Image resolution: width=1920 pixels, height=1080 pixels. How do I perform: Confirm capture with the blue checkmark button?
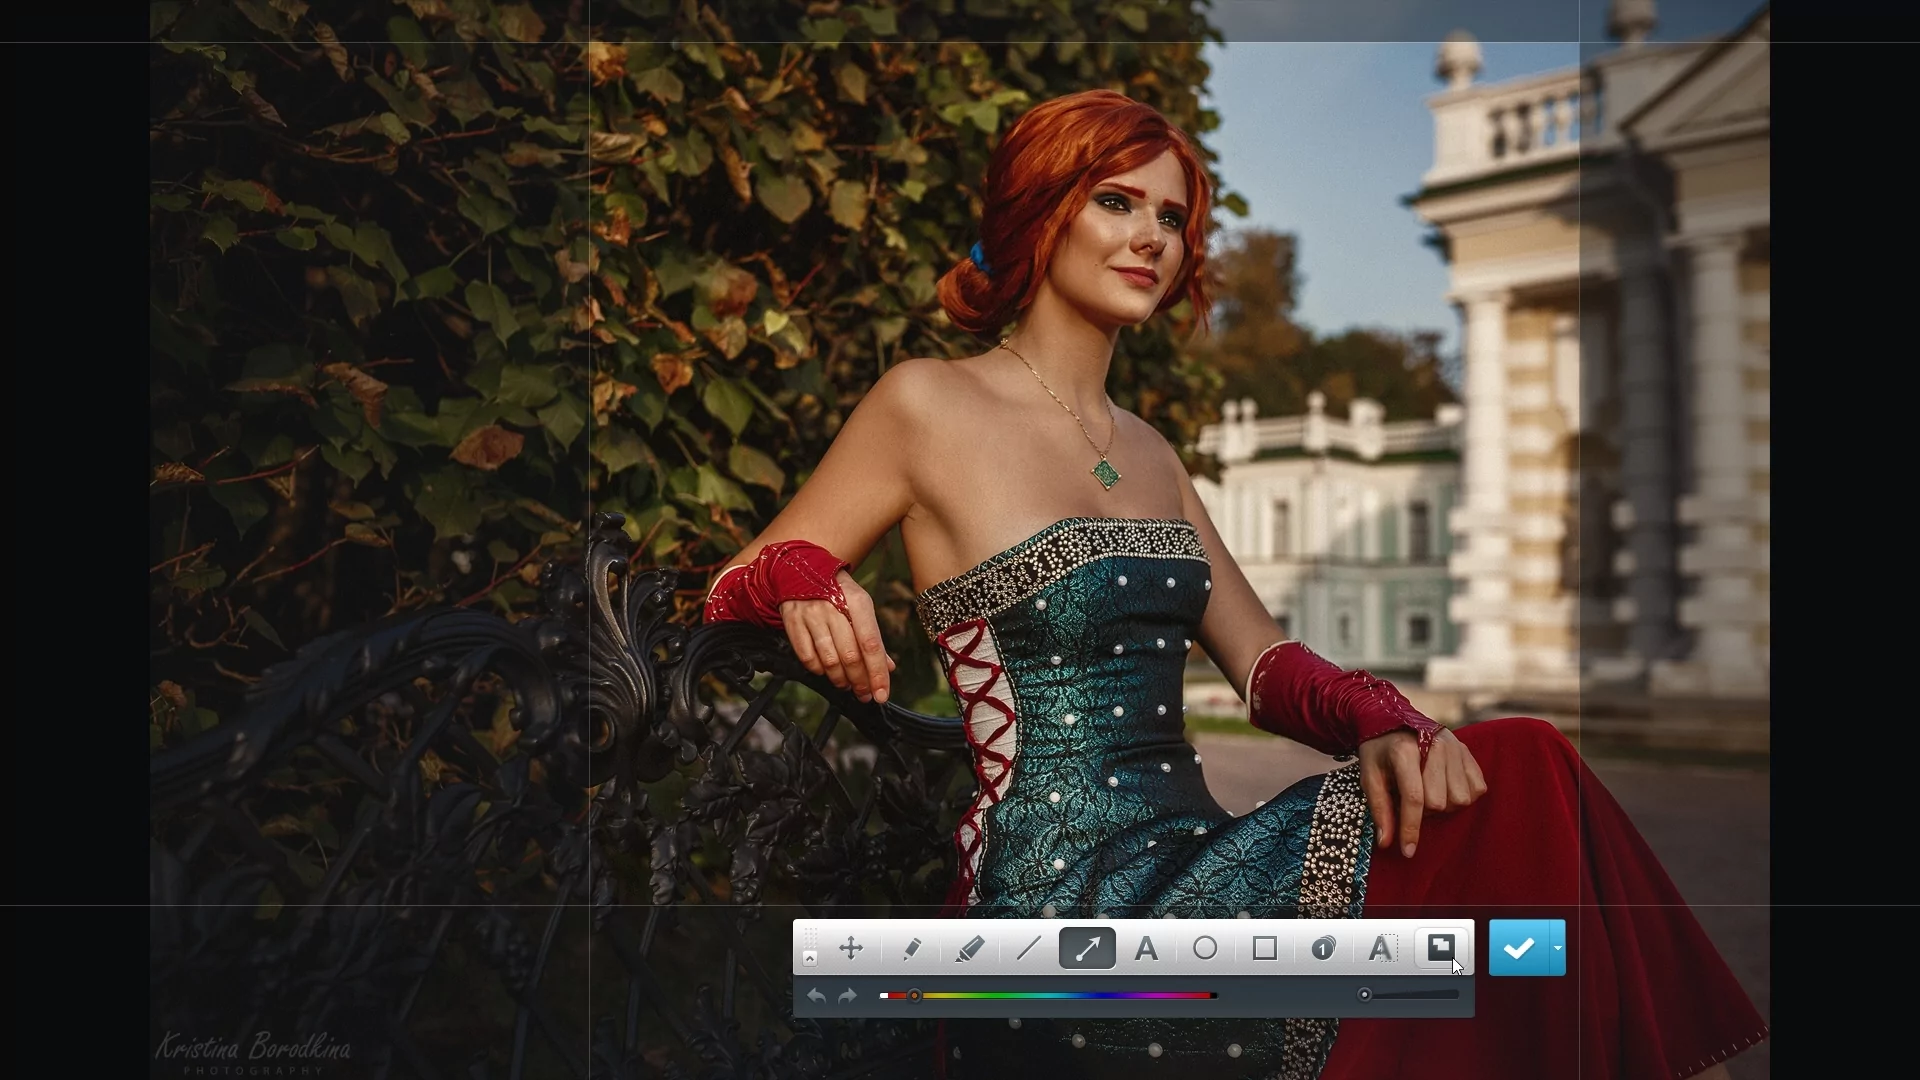coord(1519,948)
